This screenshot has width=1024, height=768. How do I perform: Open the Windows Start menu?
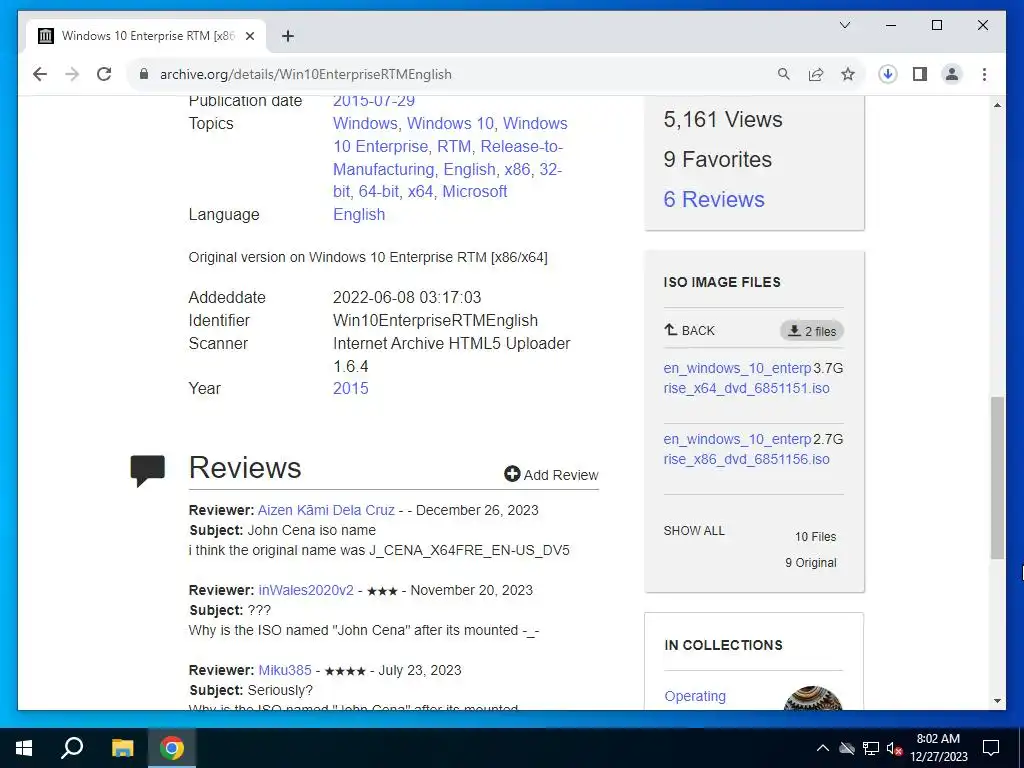click(24, 748)
